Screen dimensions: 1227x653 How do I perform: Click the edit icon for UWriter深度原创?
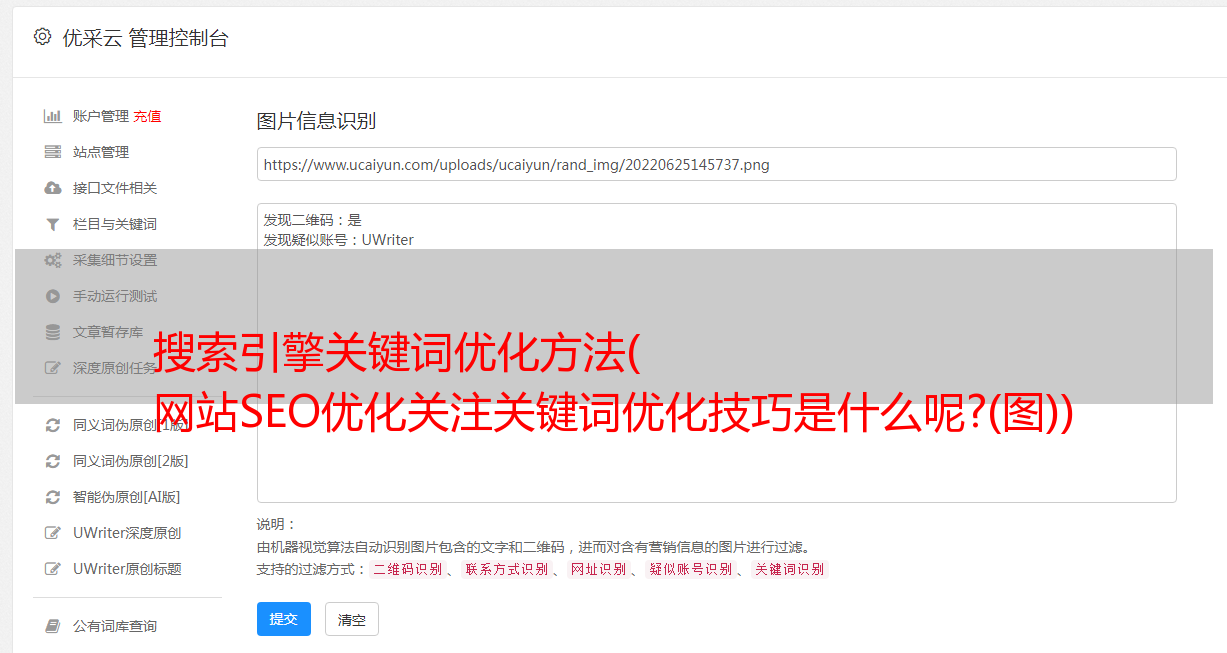tap(53, 533)
